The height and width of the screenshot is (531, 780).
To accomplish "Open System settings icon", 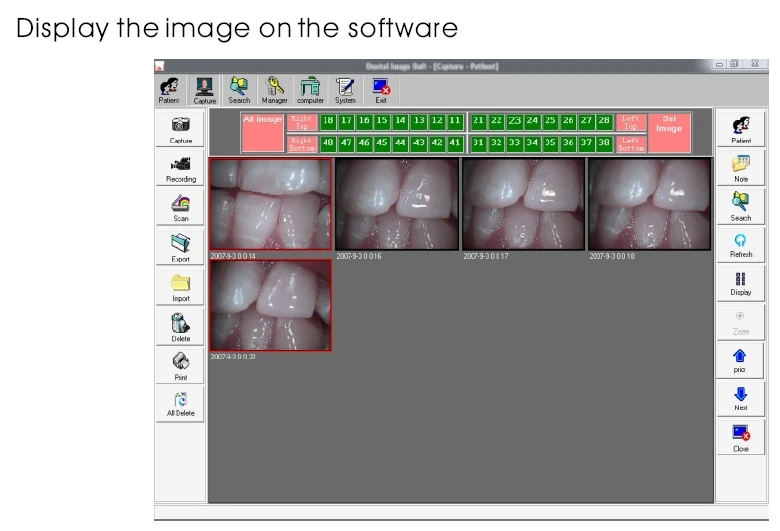I will coord(345,90).
